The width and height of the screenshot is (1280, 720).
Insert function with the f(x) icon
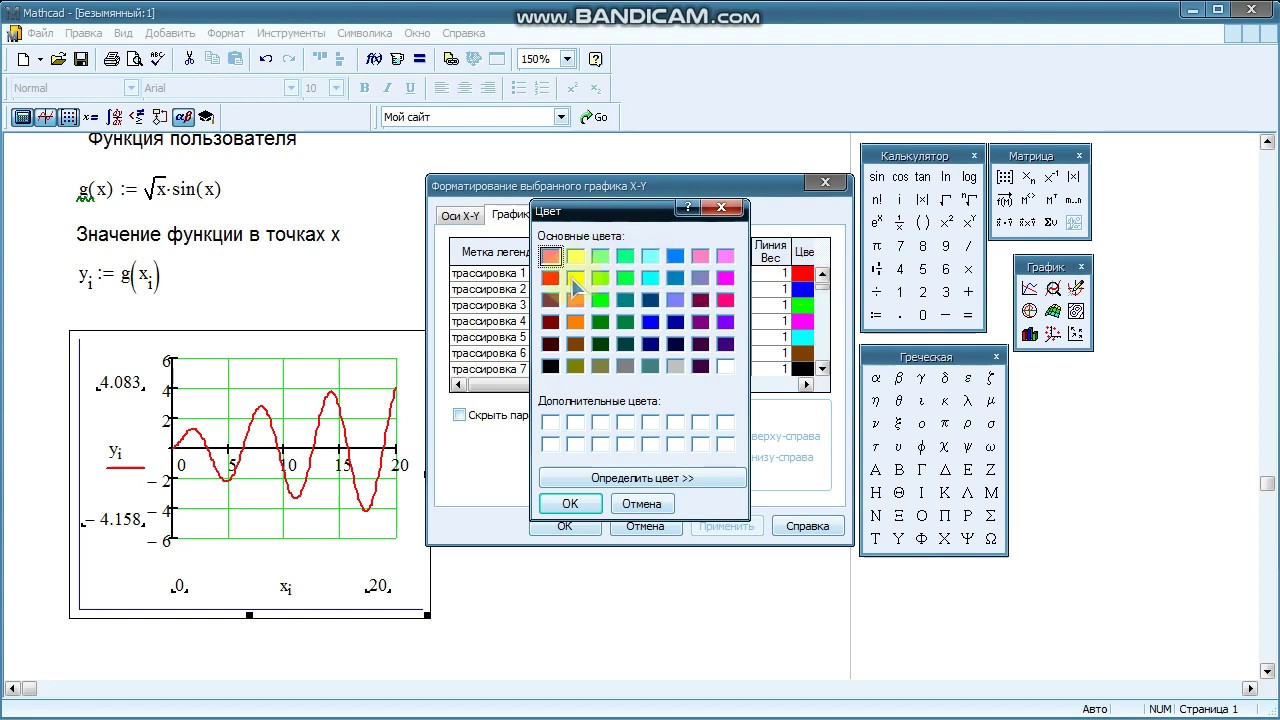click(375, 59)
